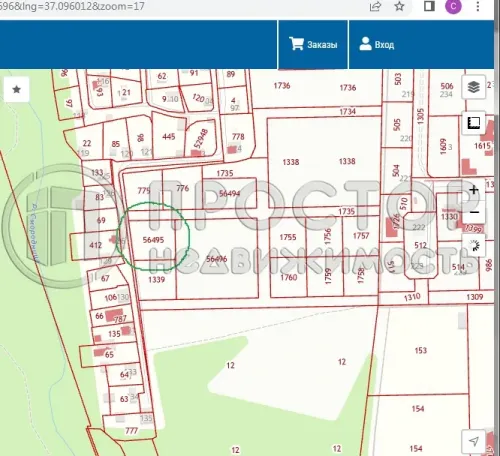
Task: Select land parcel 56496
Action: coord(216,259)
